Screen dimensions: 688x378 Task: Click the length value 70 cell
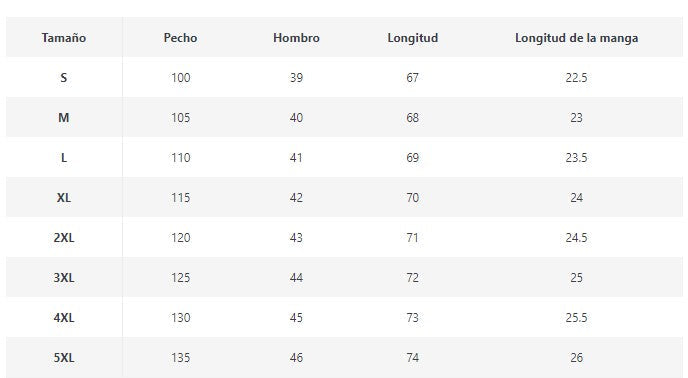(x=412, y=198)
